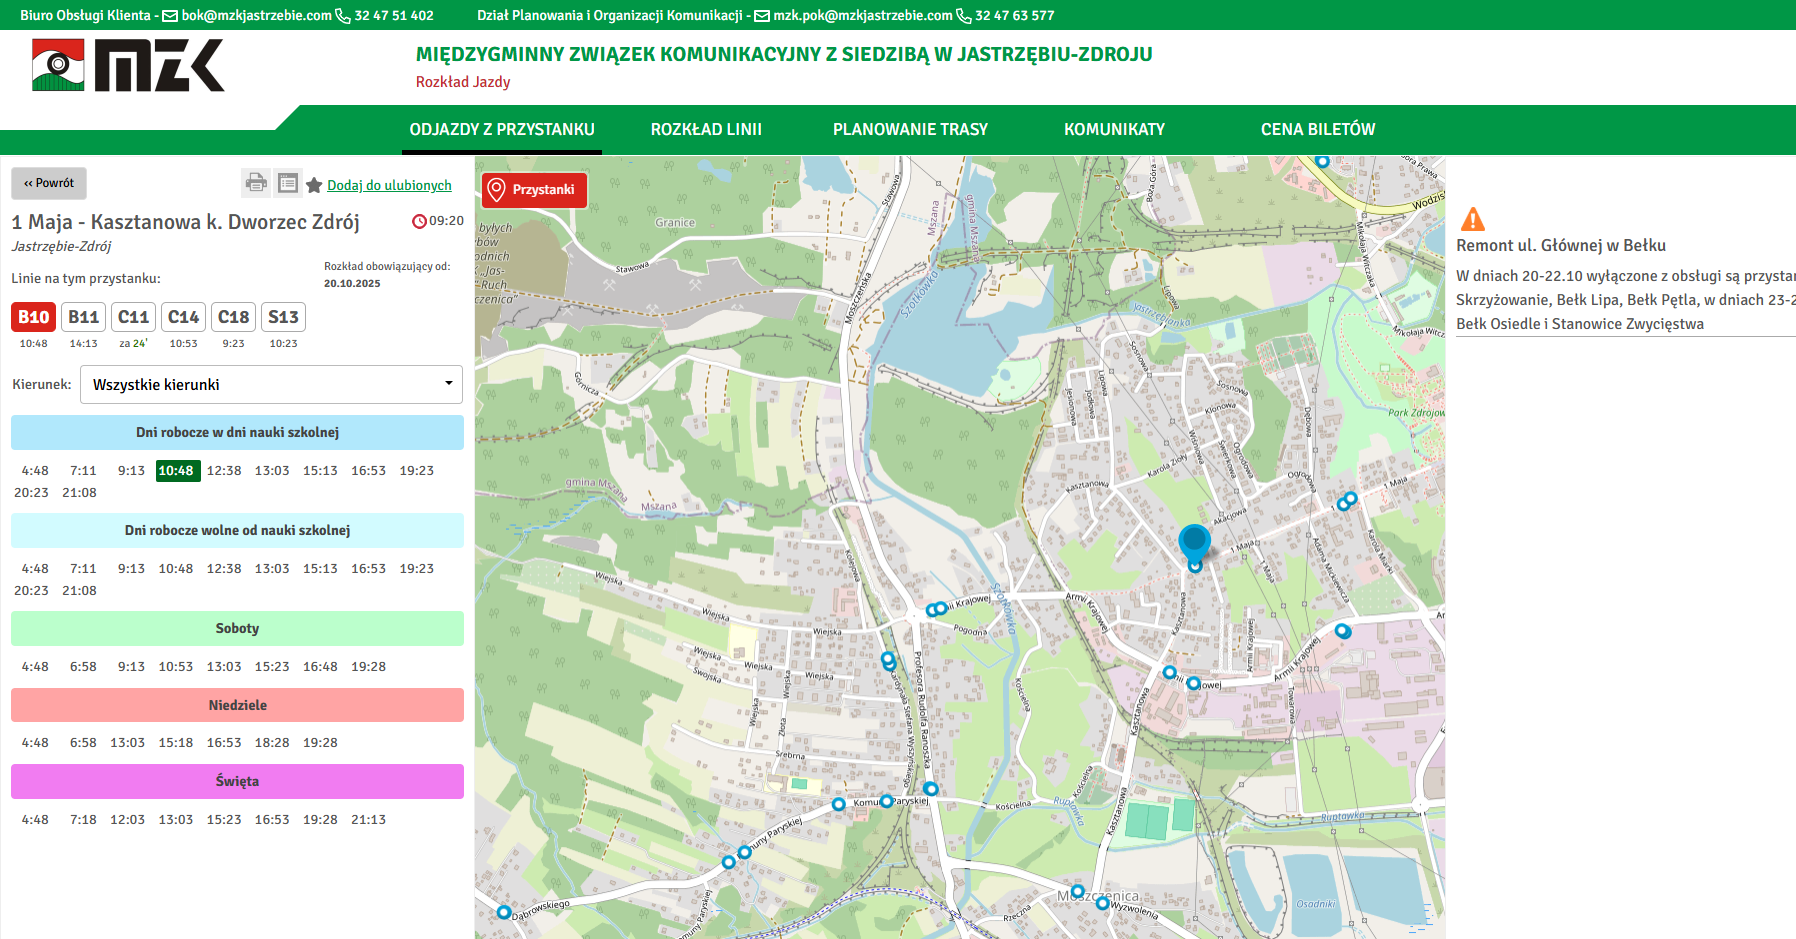
Task: Click the large blue stop pin on map
Action: click(1194, 542)
